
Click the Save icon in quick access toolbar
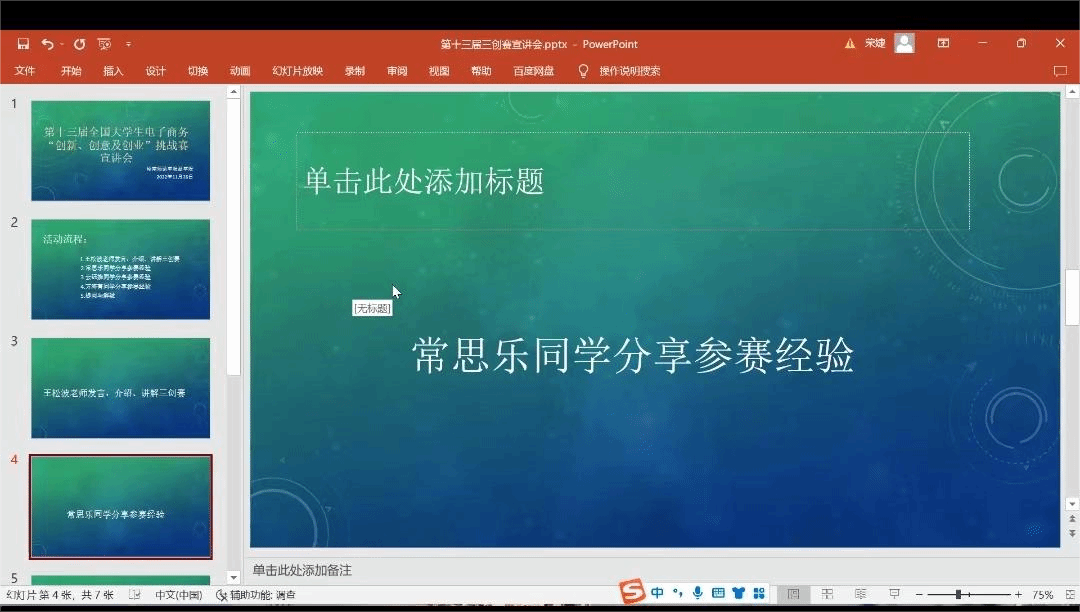(x=23, y=44)
